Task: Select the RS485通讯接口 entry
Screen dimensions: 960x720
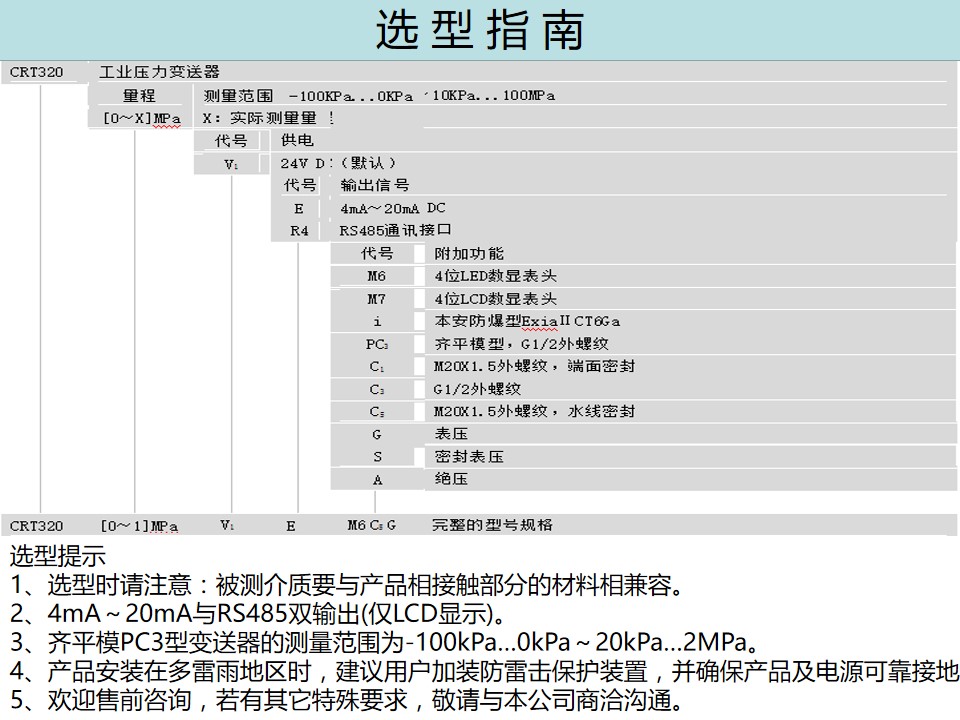Action: [x=395, y=231]
